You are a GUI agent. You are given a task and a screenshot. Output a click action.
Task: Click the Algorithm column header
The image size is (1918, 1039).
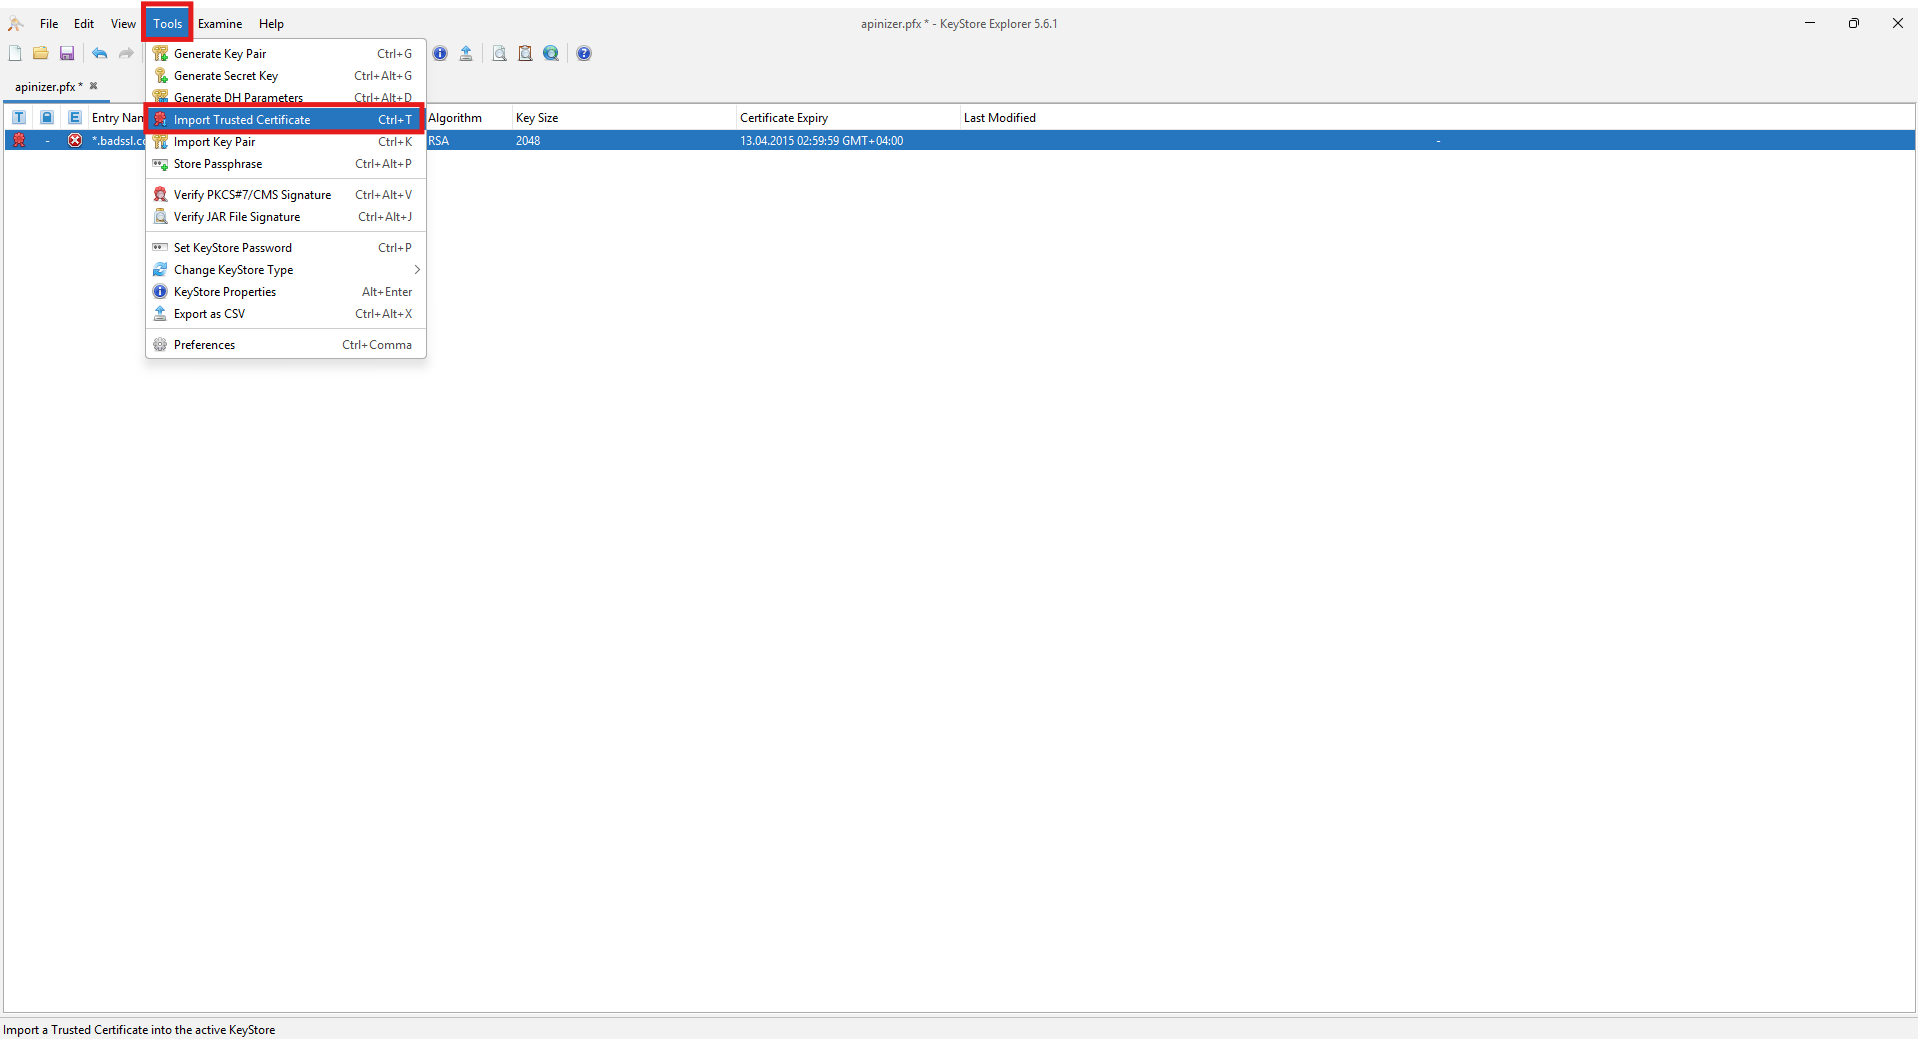pyautogui.click(x=468, y=118)
